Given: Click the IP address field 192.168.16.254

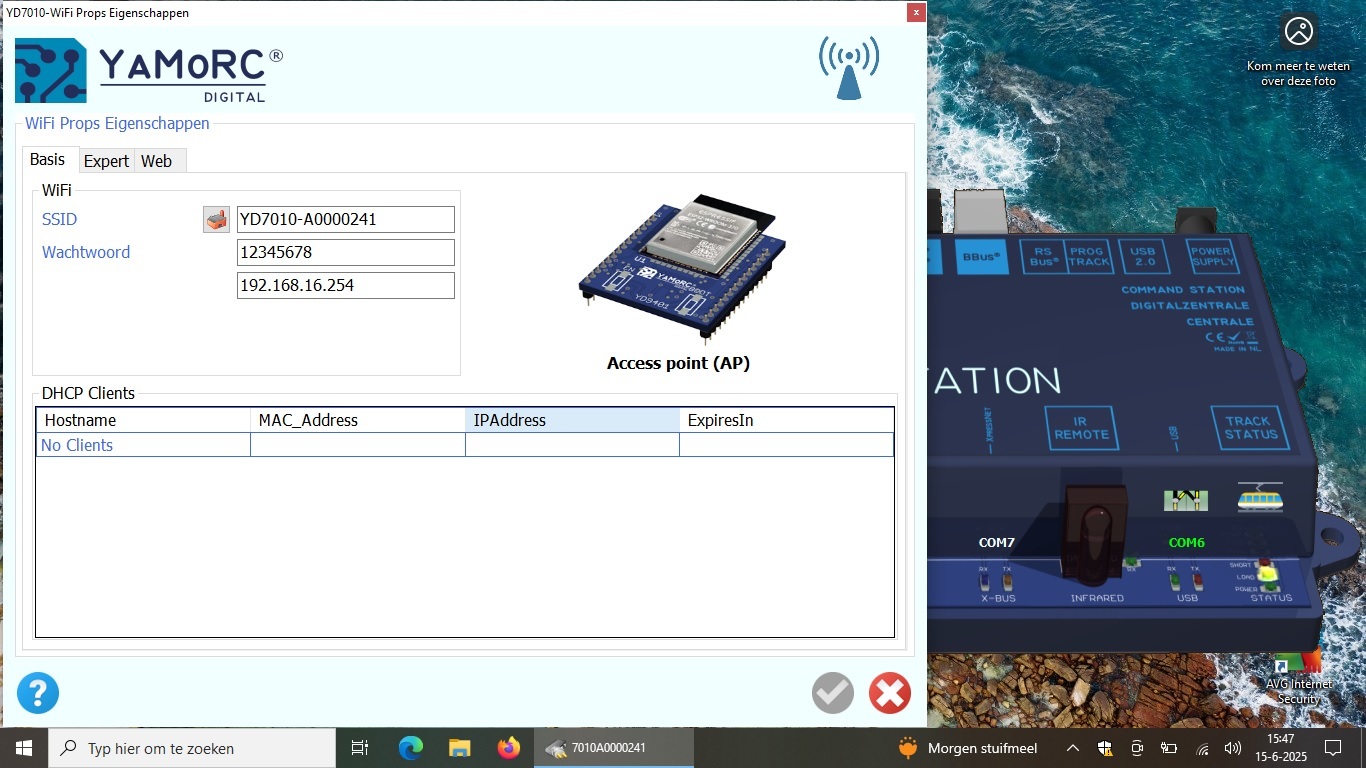Looking at the screenshot, I should [x=345, y=286].
